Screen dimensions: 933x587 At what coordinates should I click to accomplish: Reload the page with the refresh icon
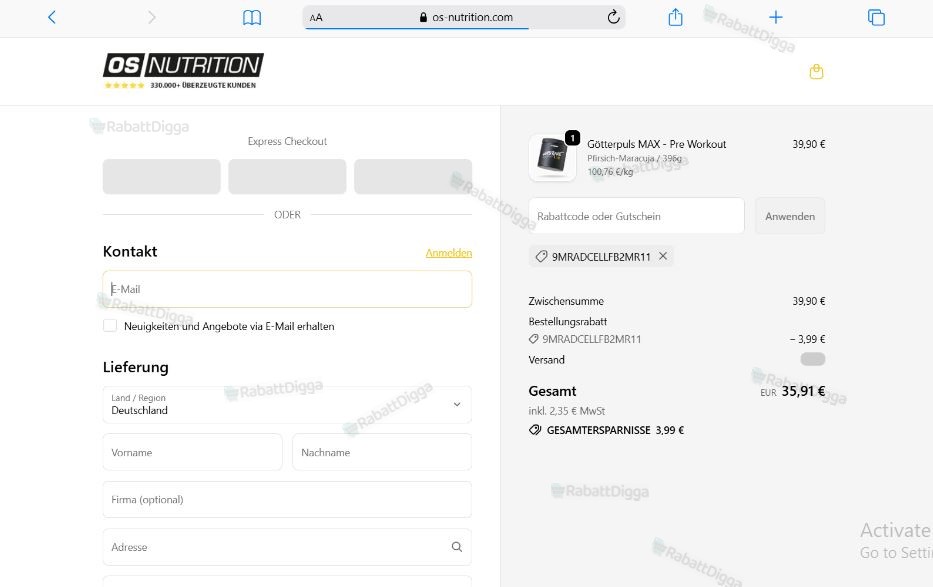(613, 17)
